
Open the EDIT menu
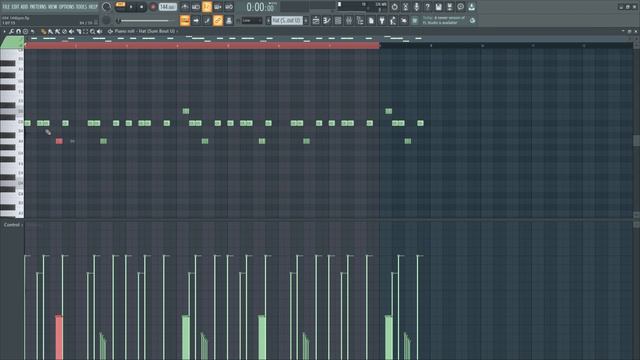click(16, 7)
